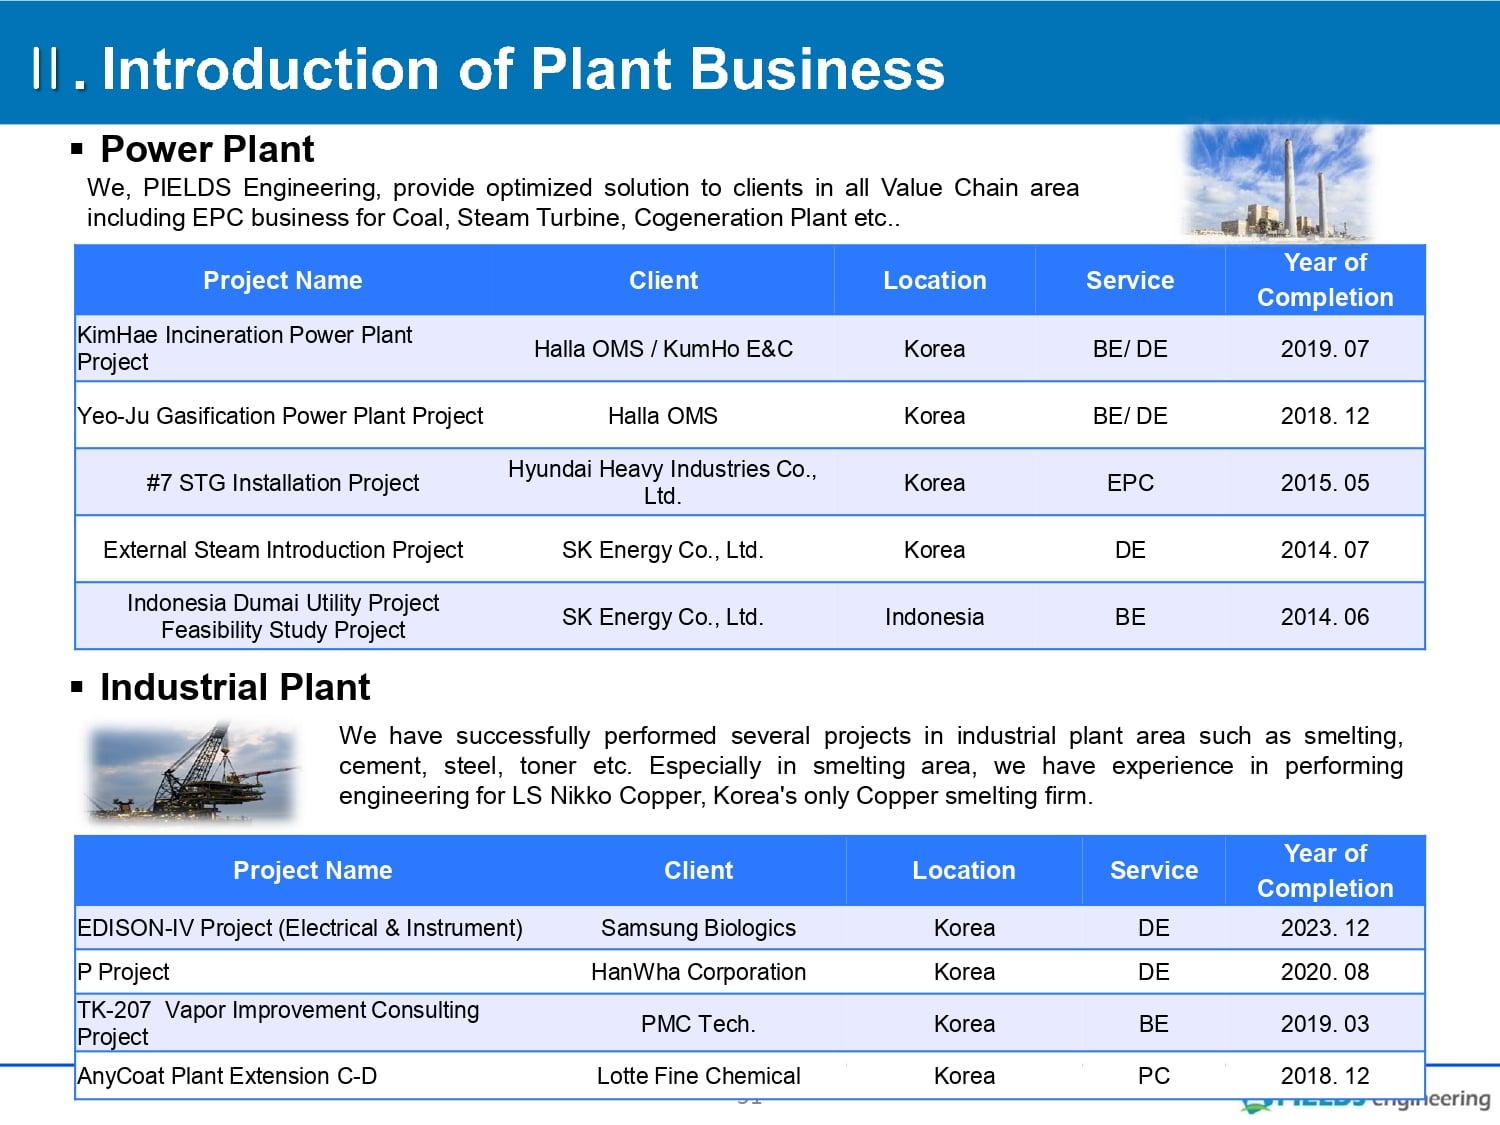Click the 'Industrial Plant' section heading

point(235,687)
